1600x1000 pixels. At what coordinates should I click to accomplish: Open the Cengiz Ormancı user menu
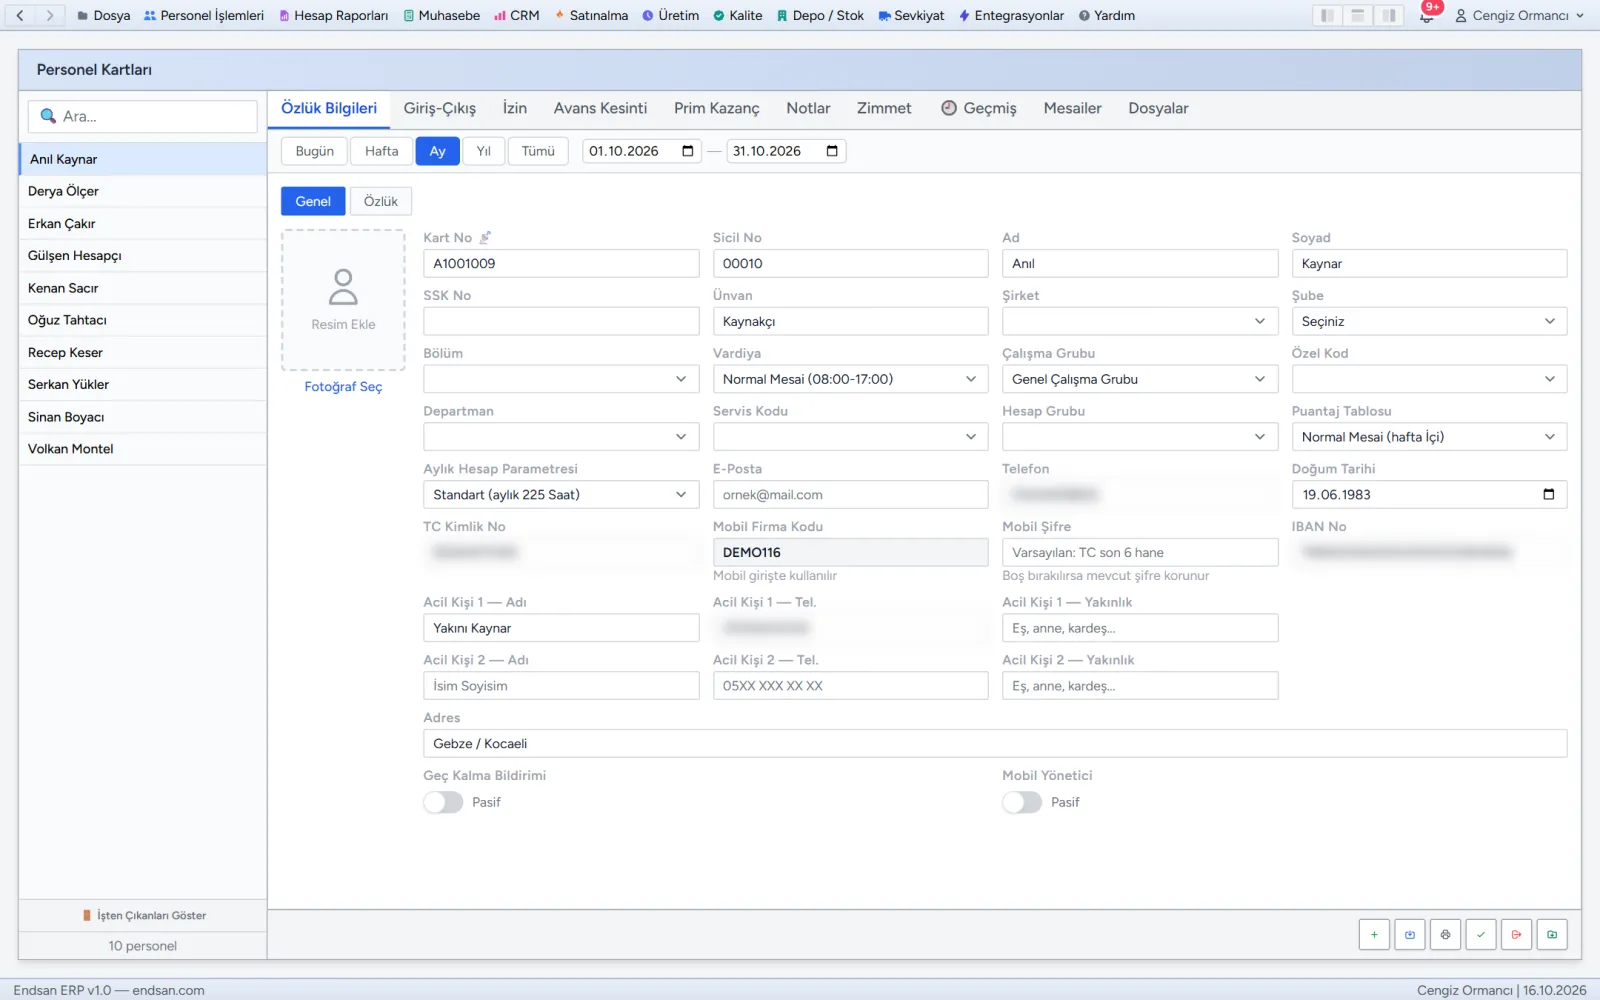point(1520,15)
